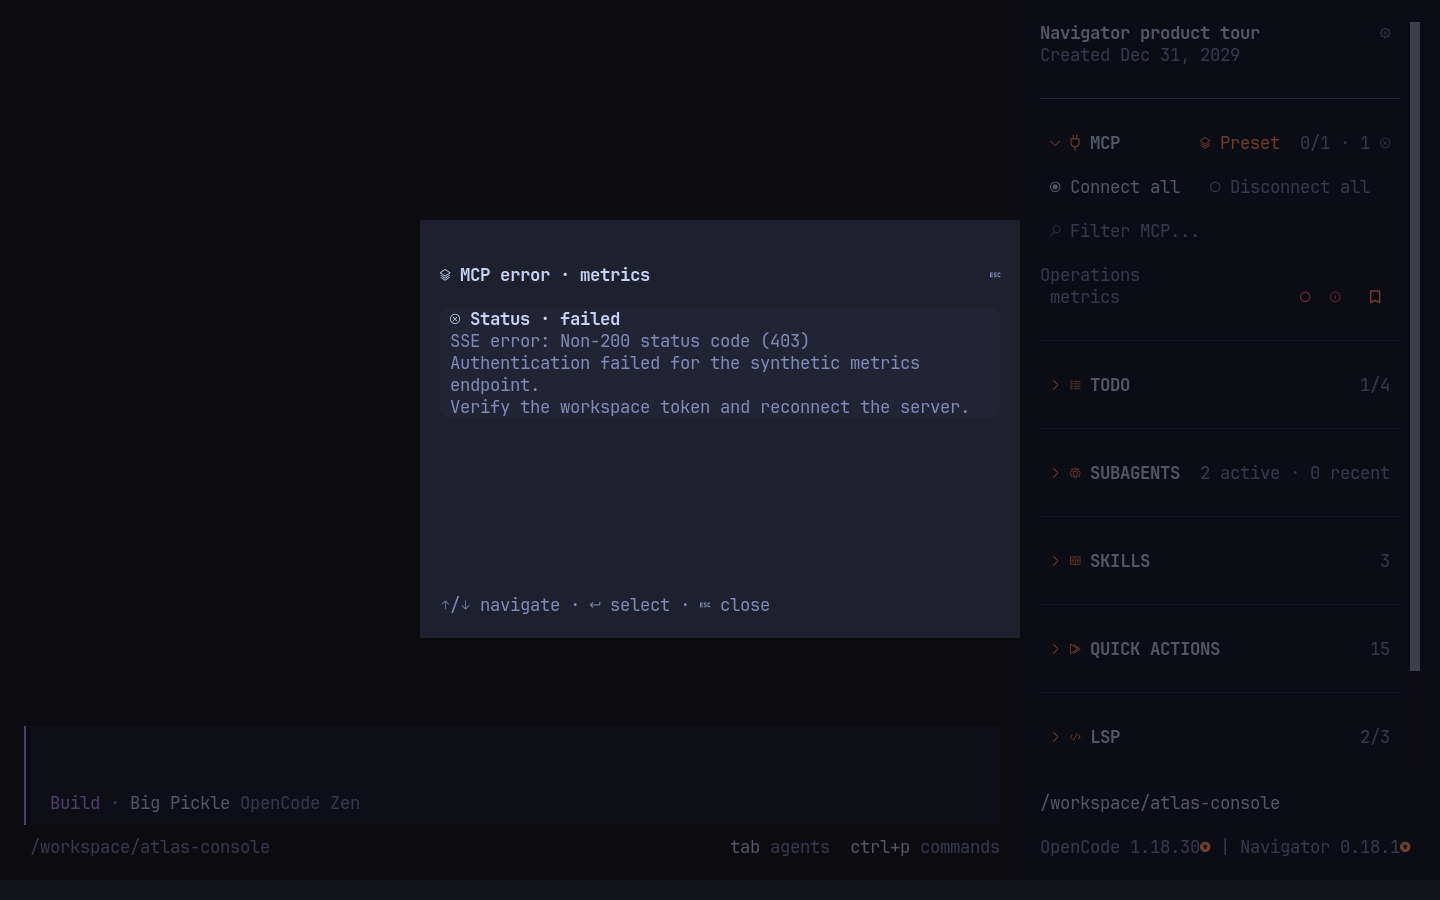Click the select hint in dialog footer
Image resolution: width=1440 pixels, height=900 pixels.
coord(630,605)
